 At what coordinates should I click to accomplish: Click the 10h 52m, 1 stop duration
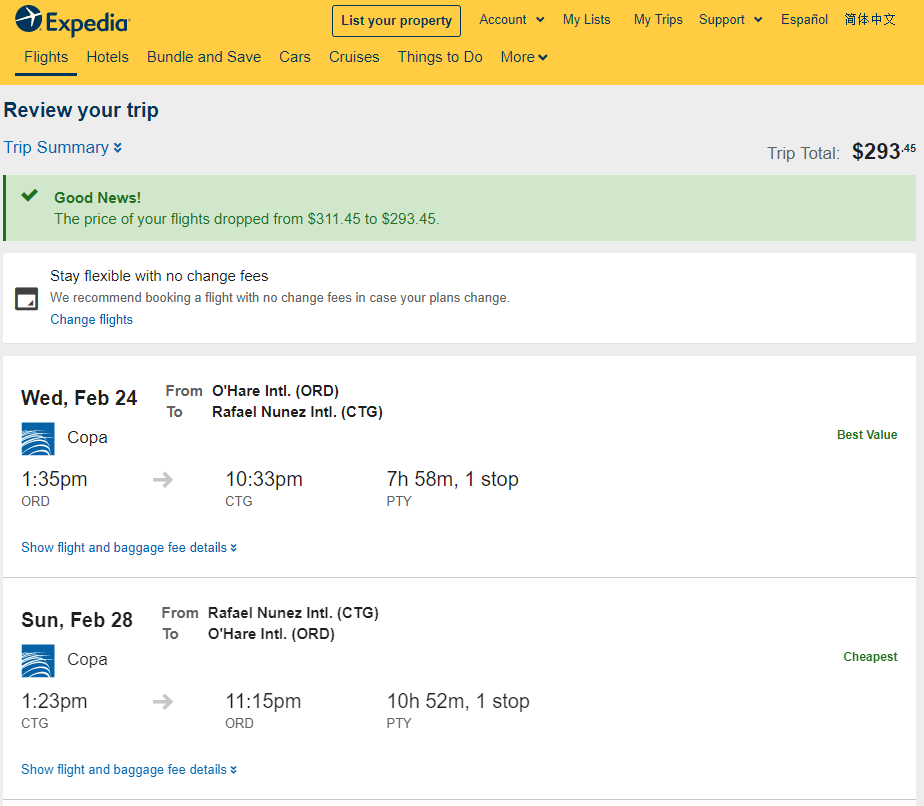click(x=458, y=701)
